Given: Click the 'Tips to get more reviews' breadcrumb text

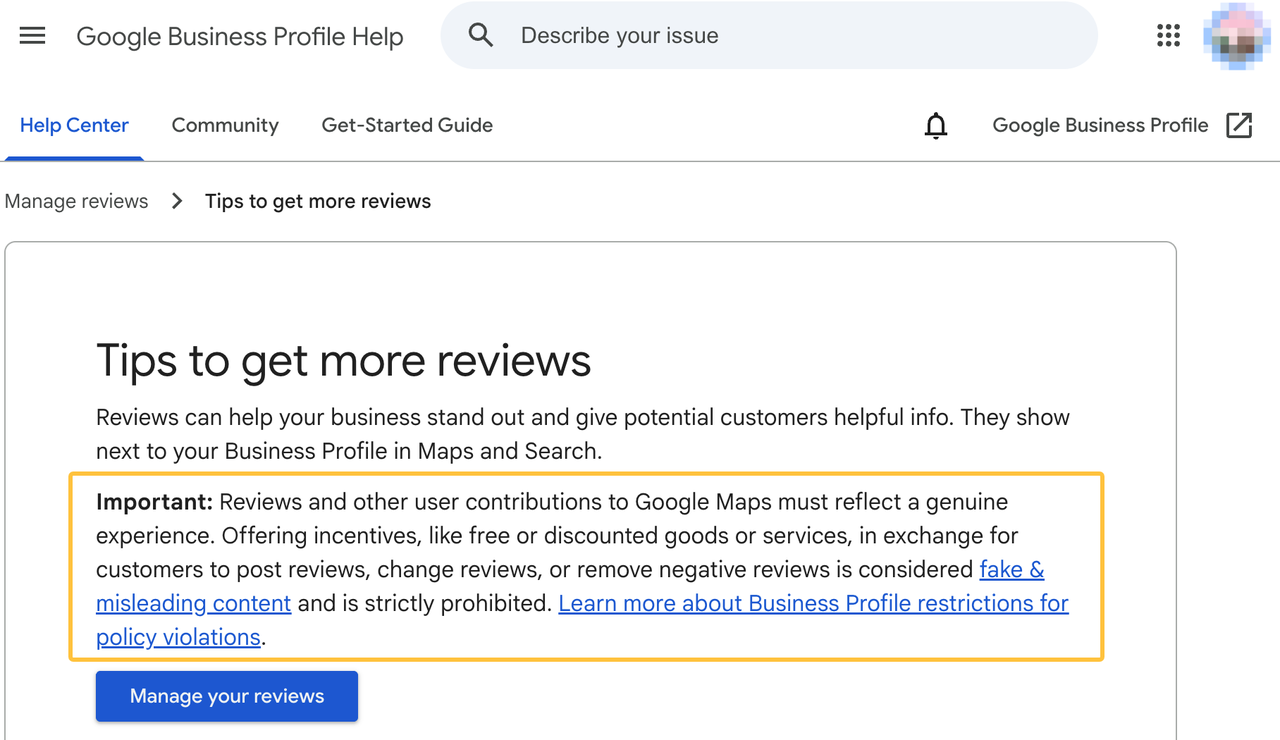Looking at the screenshot, I should point(318,201).
